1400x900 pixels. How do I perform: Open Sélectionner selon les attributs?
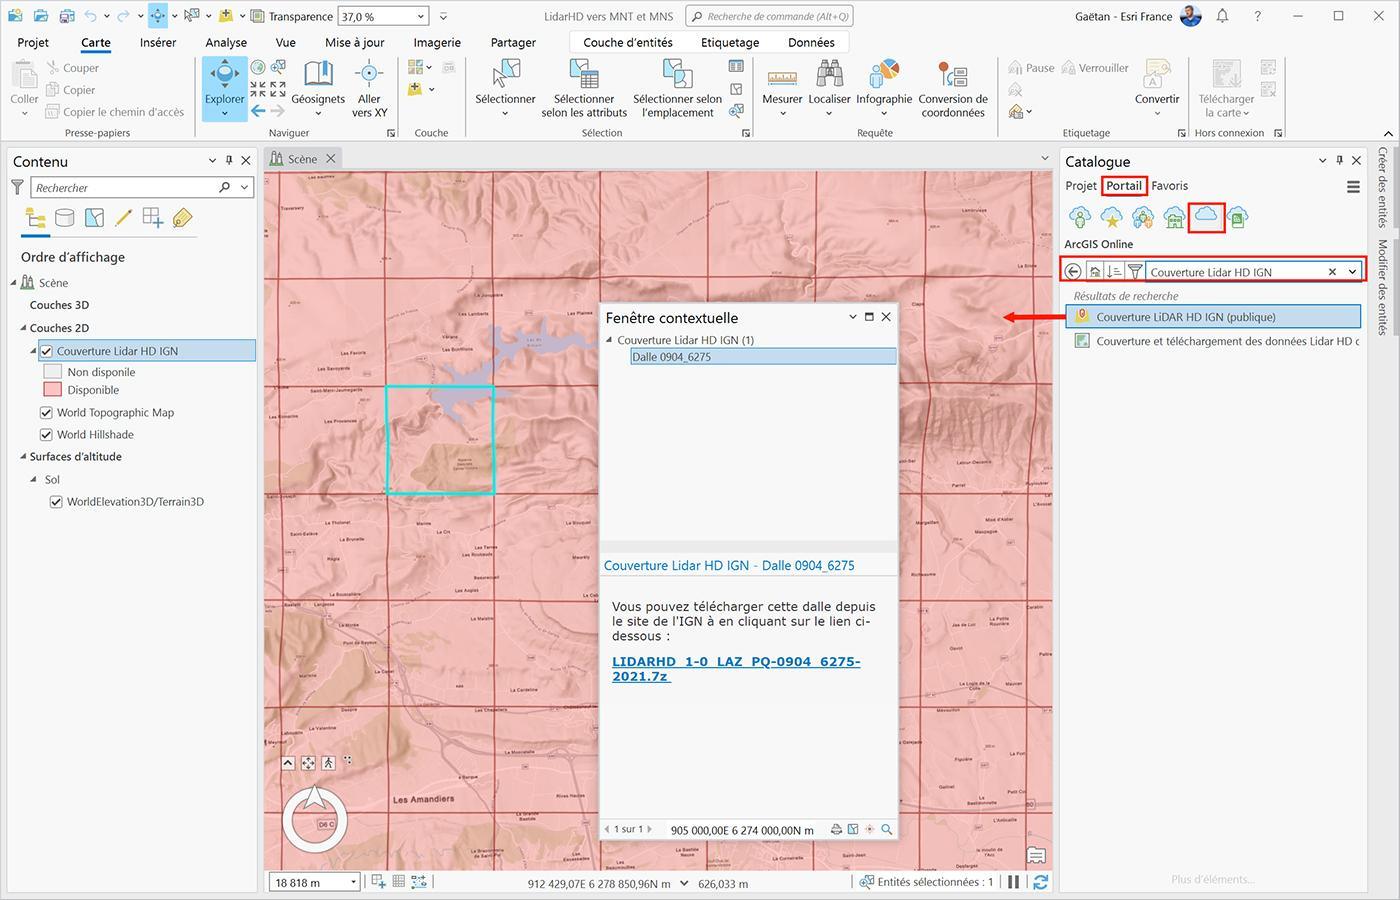(584, 88)
